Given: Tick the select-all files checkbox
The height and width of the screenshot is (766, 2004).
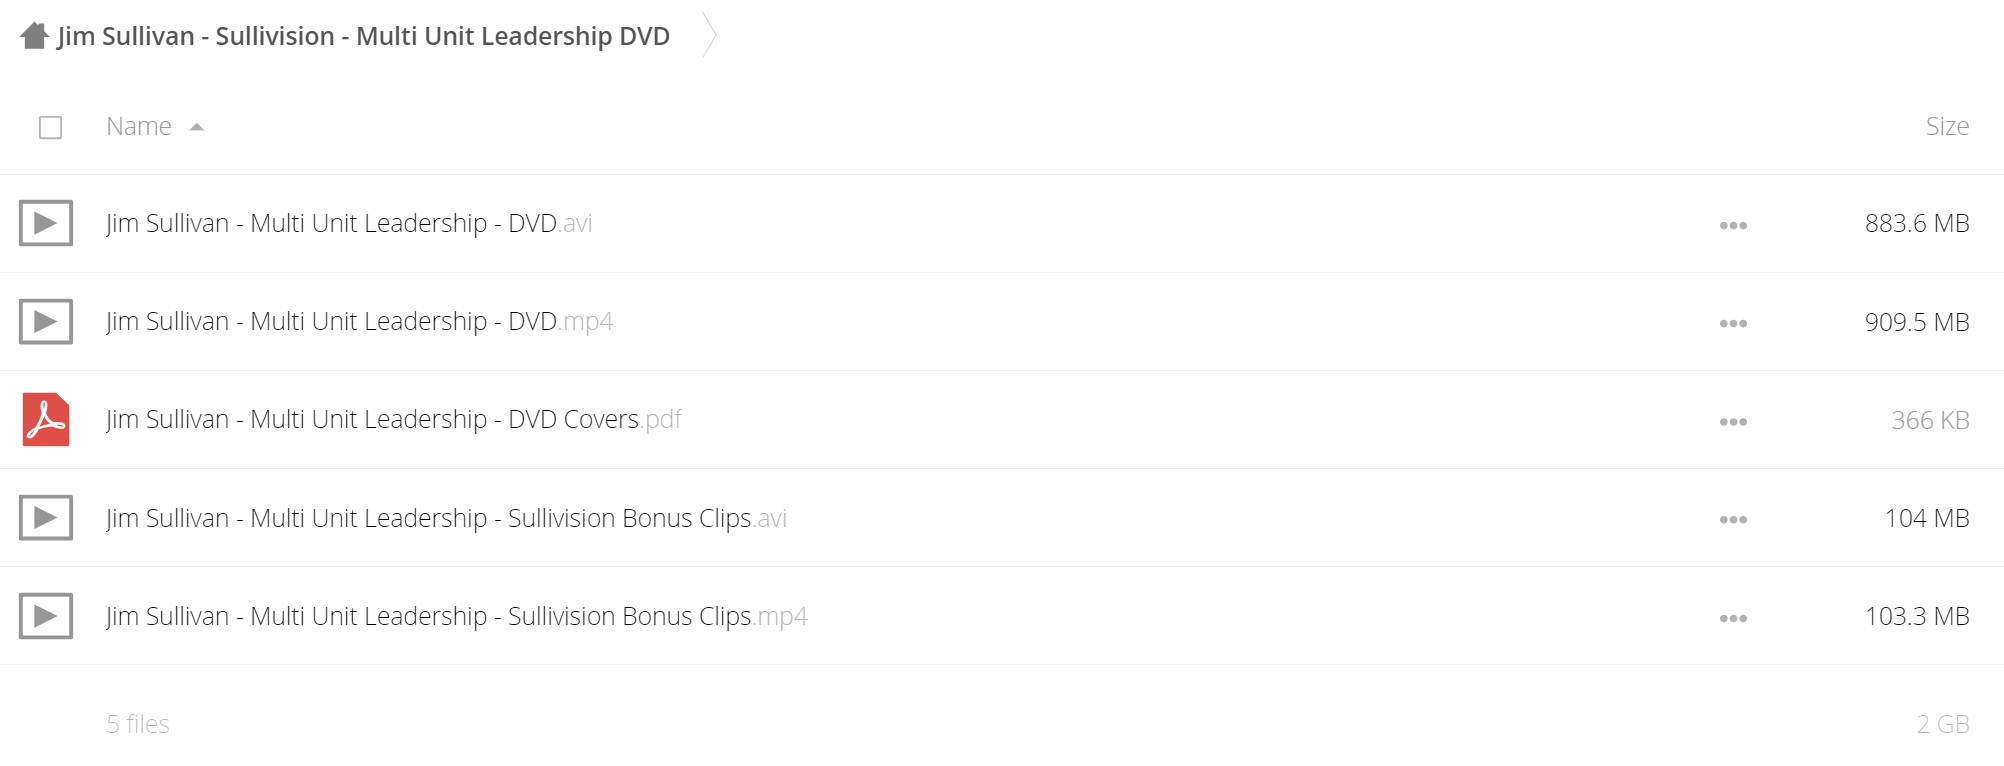Looking at the screenshot, I should [50, 127].
